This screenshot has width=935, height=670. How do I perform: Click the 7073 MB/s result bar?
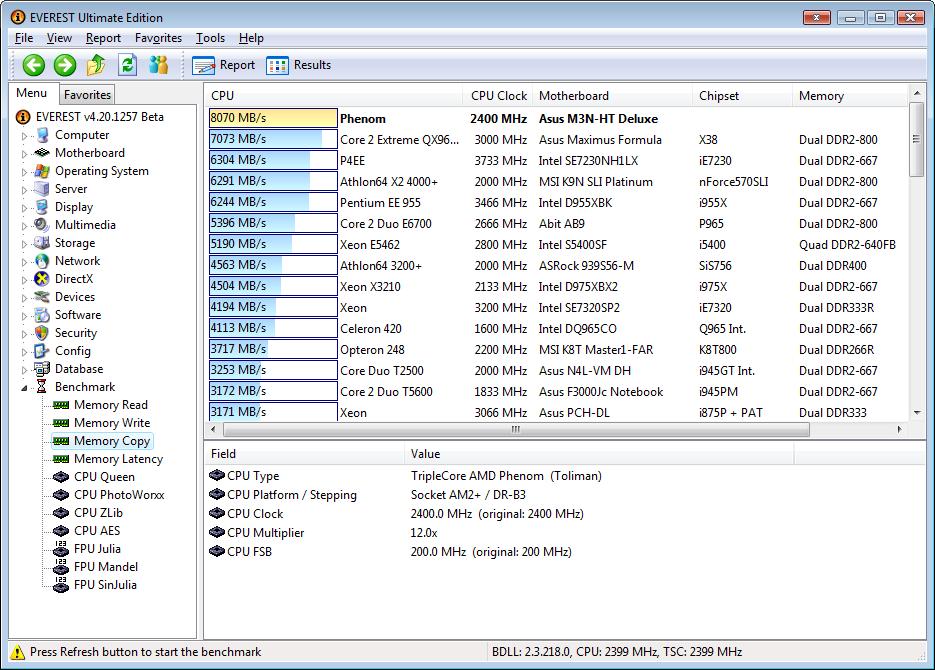coord(273,139)
